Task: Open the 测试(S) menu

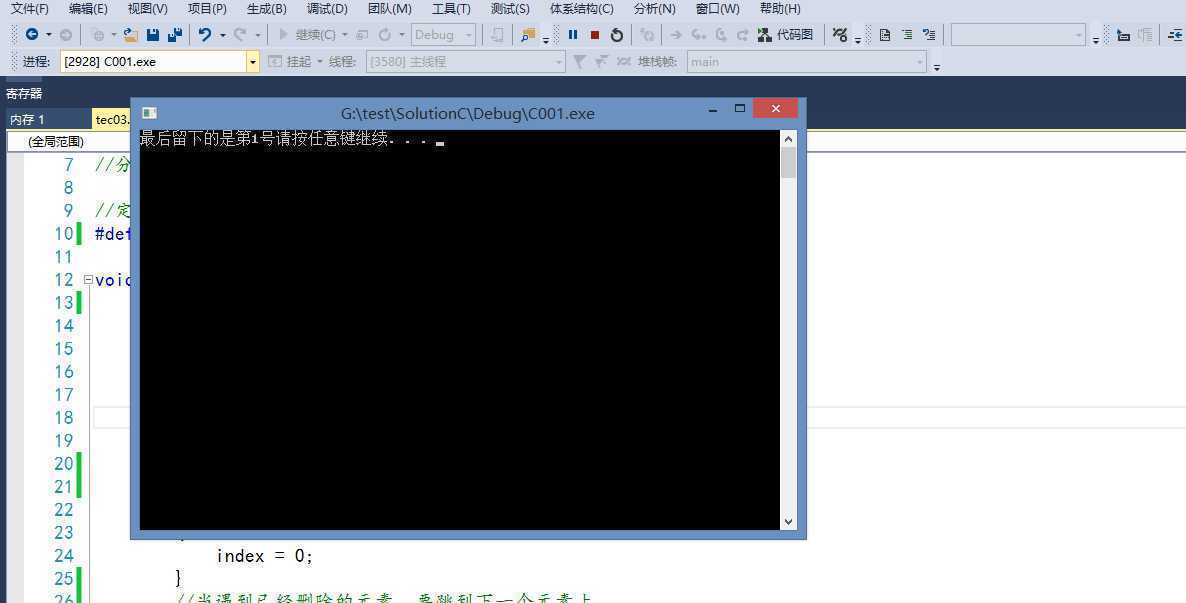Action: coord(510,9)
